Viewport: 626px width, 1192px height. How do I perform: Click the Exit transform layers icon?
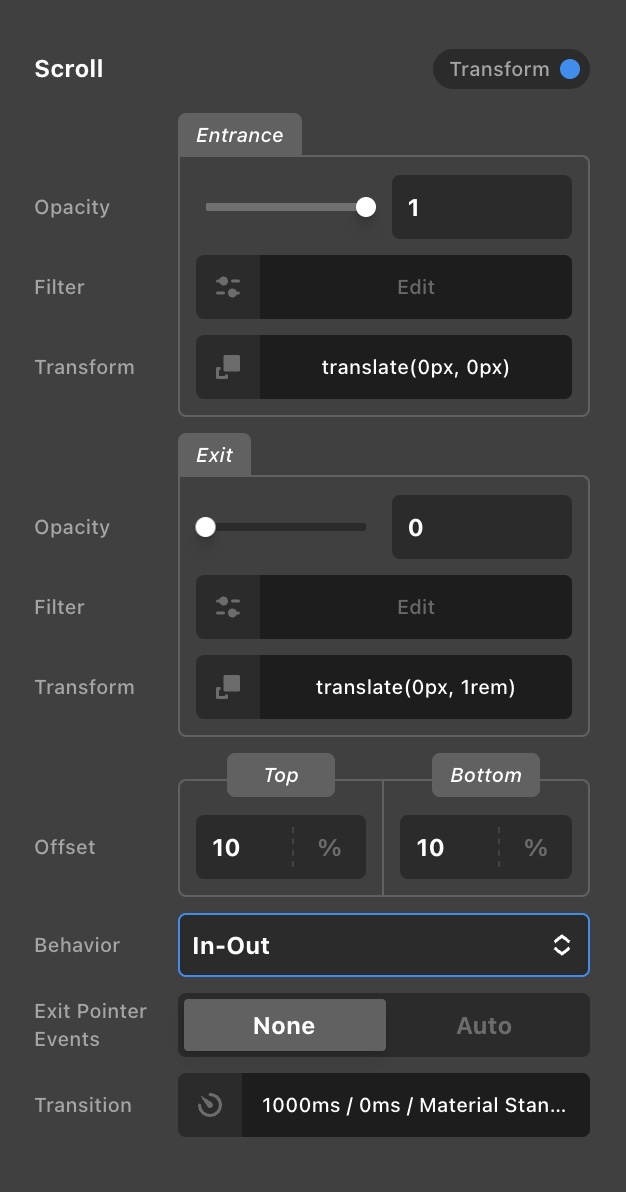(228, 686)
